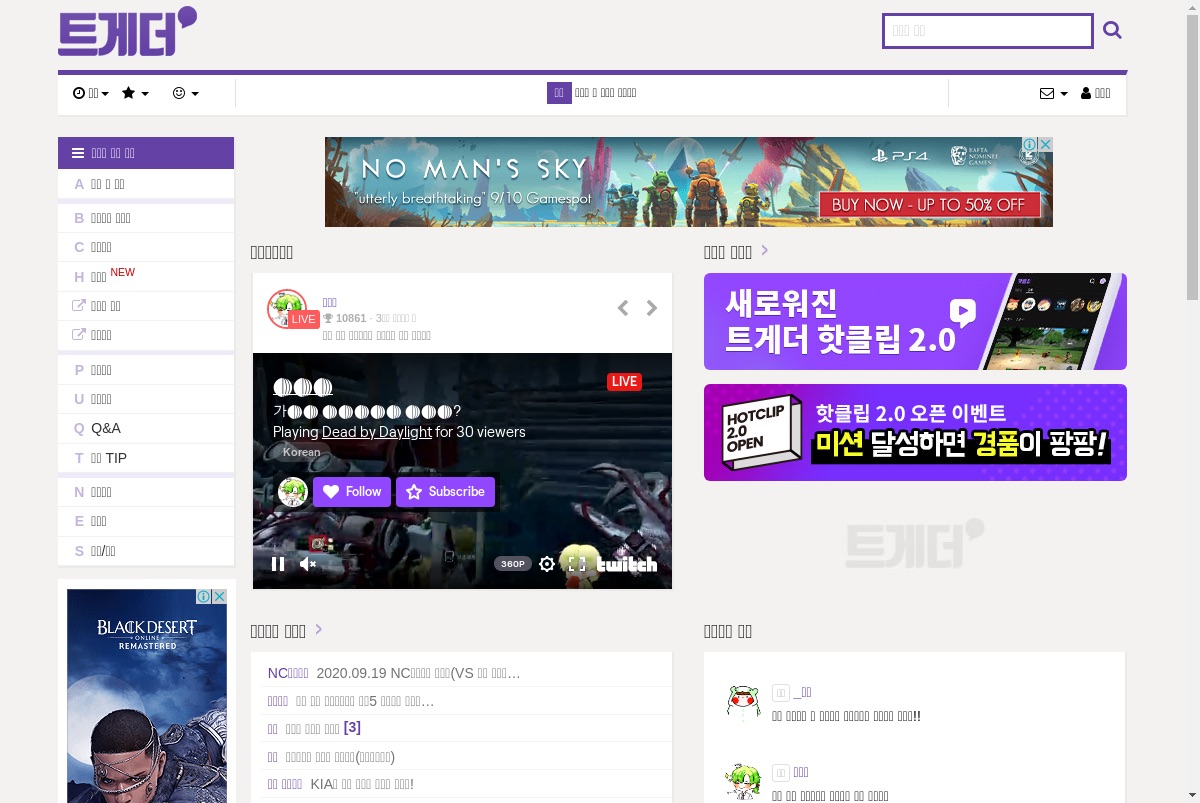Click the Dead by Daylight game link
Viewport: 1200px width, 803px height.
(x=377, y=432)
